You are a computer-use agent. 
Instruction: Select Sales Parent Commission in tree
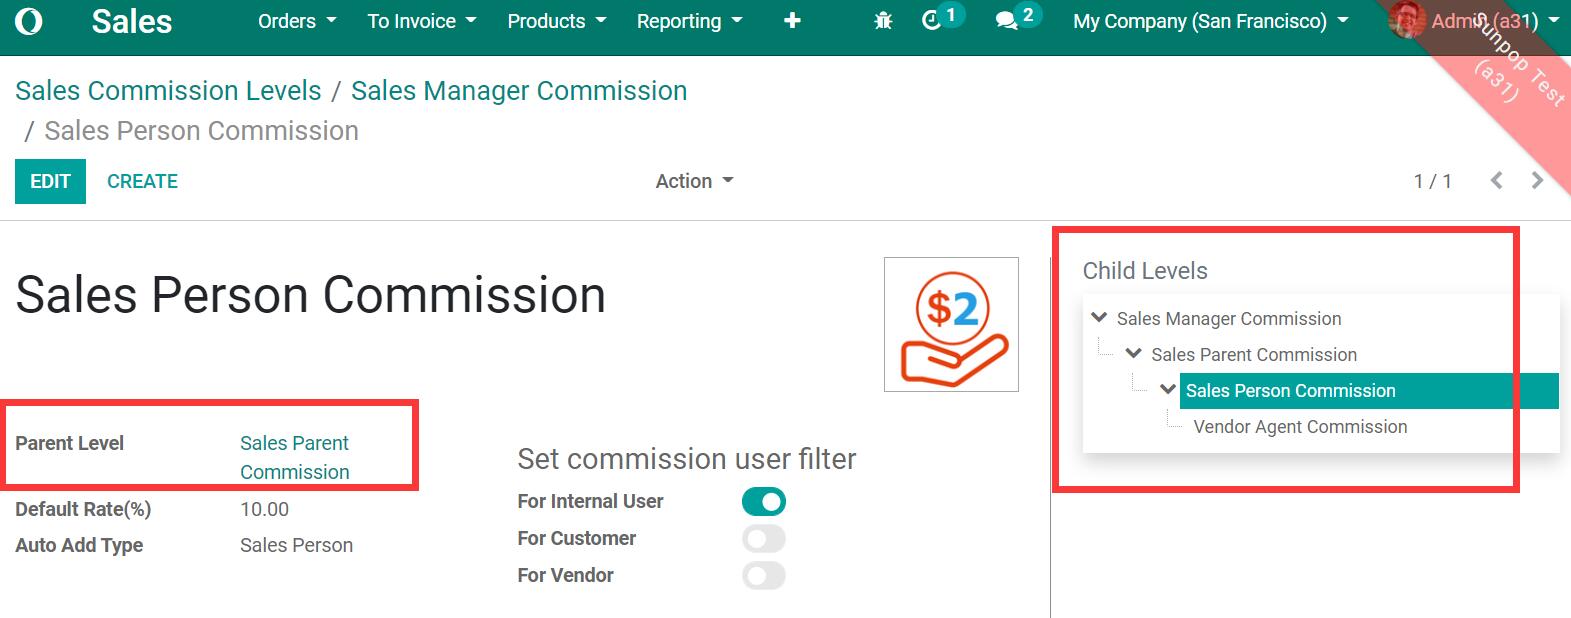pos(1254,355)
